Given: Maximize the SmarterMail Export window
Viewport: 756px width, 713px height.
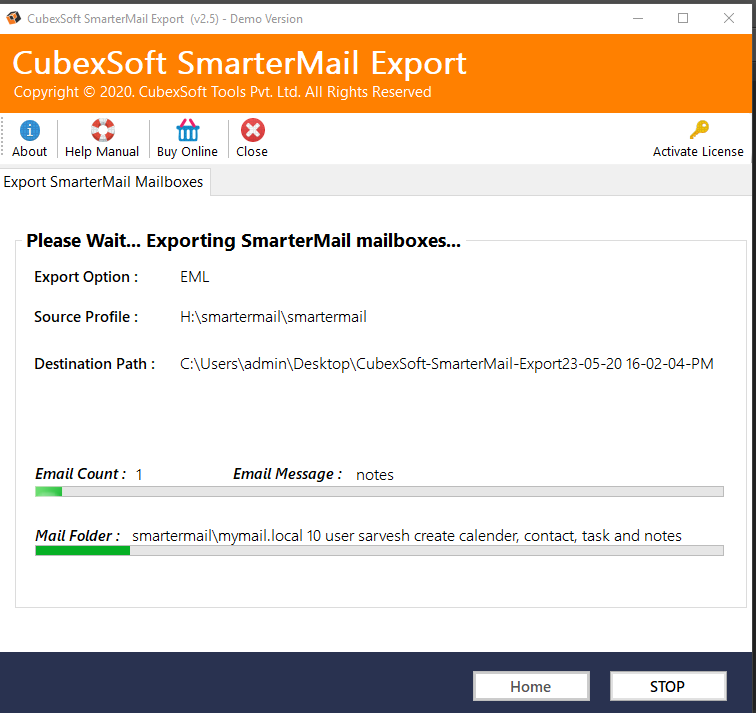Looking at the screenshot, I should [x=683, y=18].
